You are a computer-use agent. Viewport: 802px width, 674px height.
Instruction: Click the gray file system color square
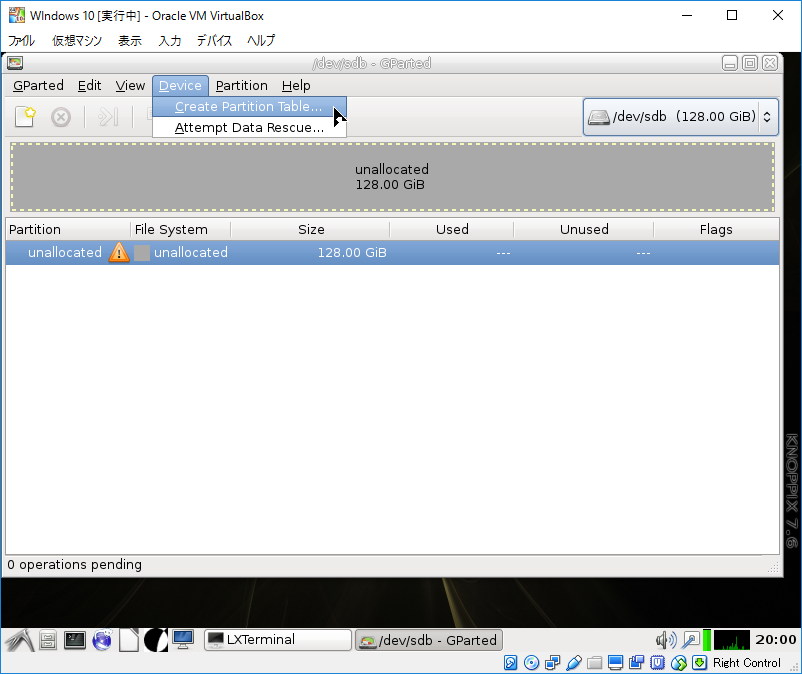142,253
